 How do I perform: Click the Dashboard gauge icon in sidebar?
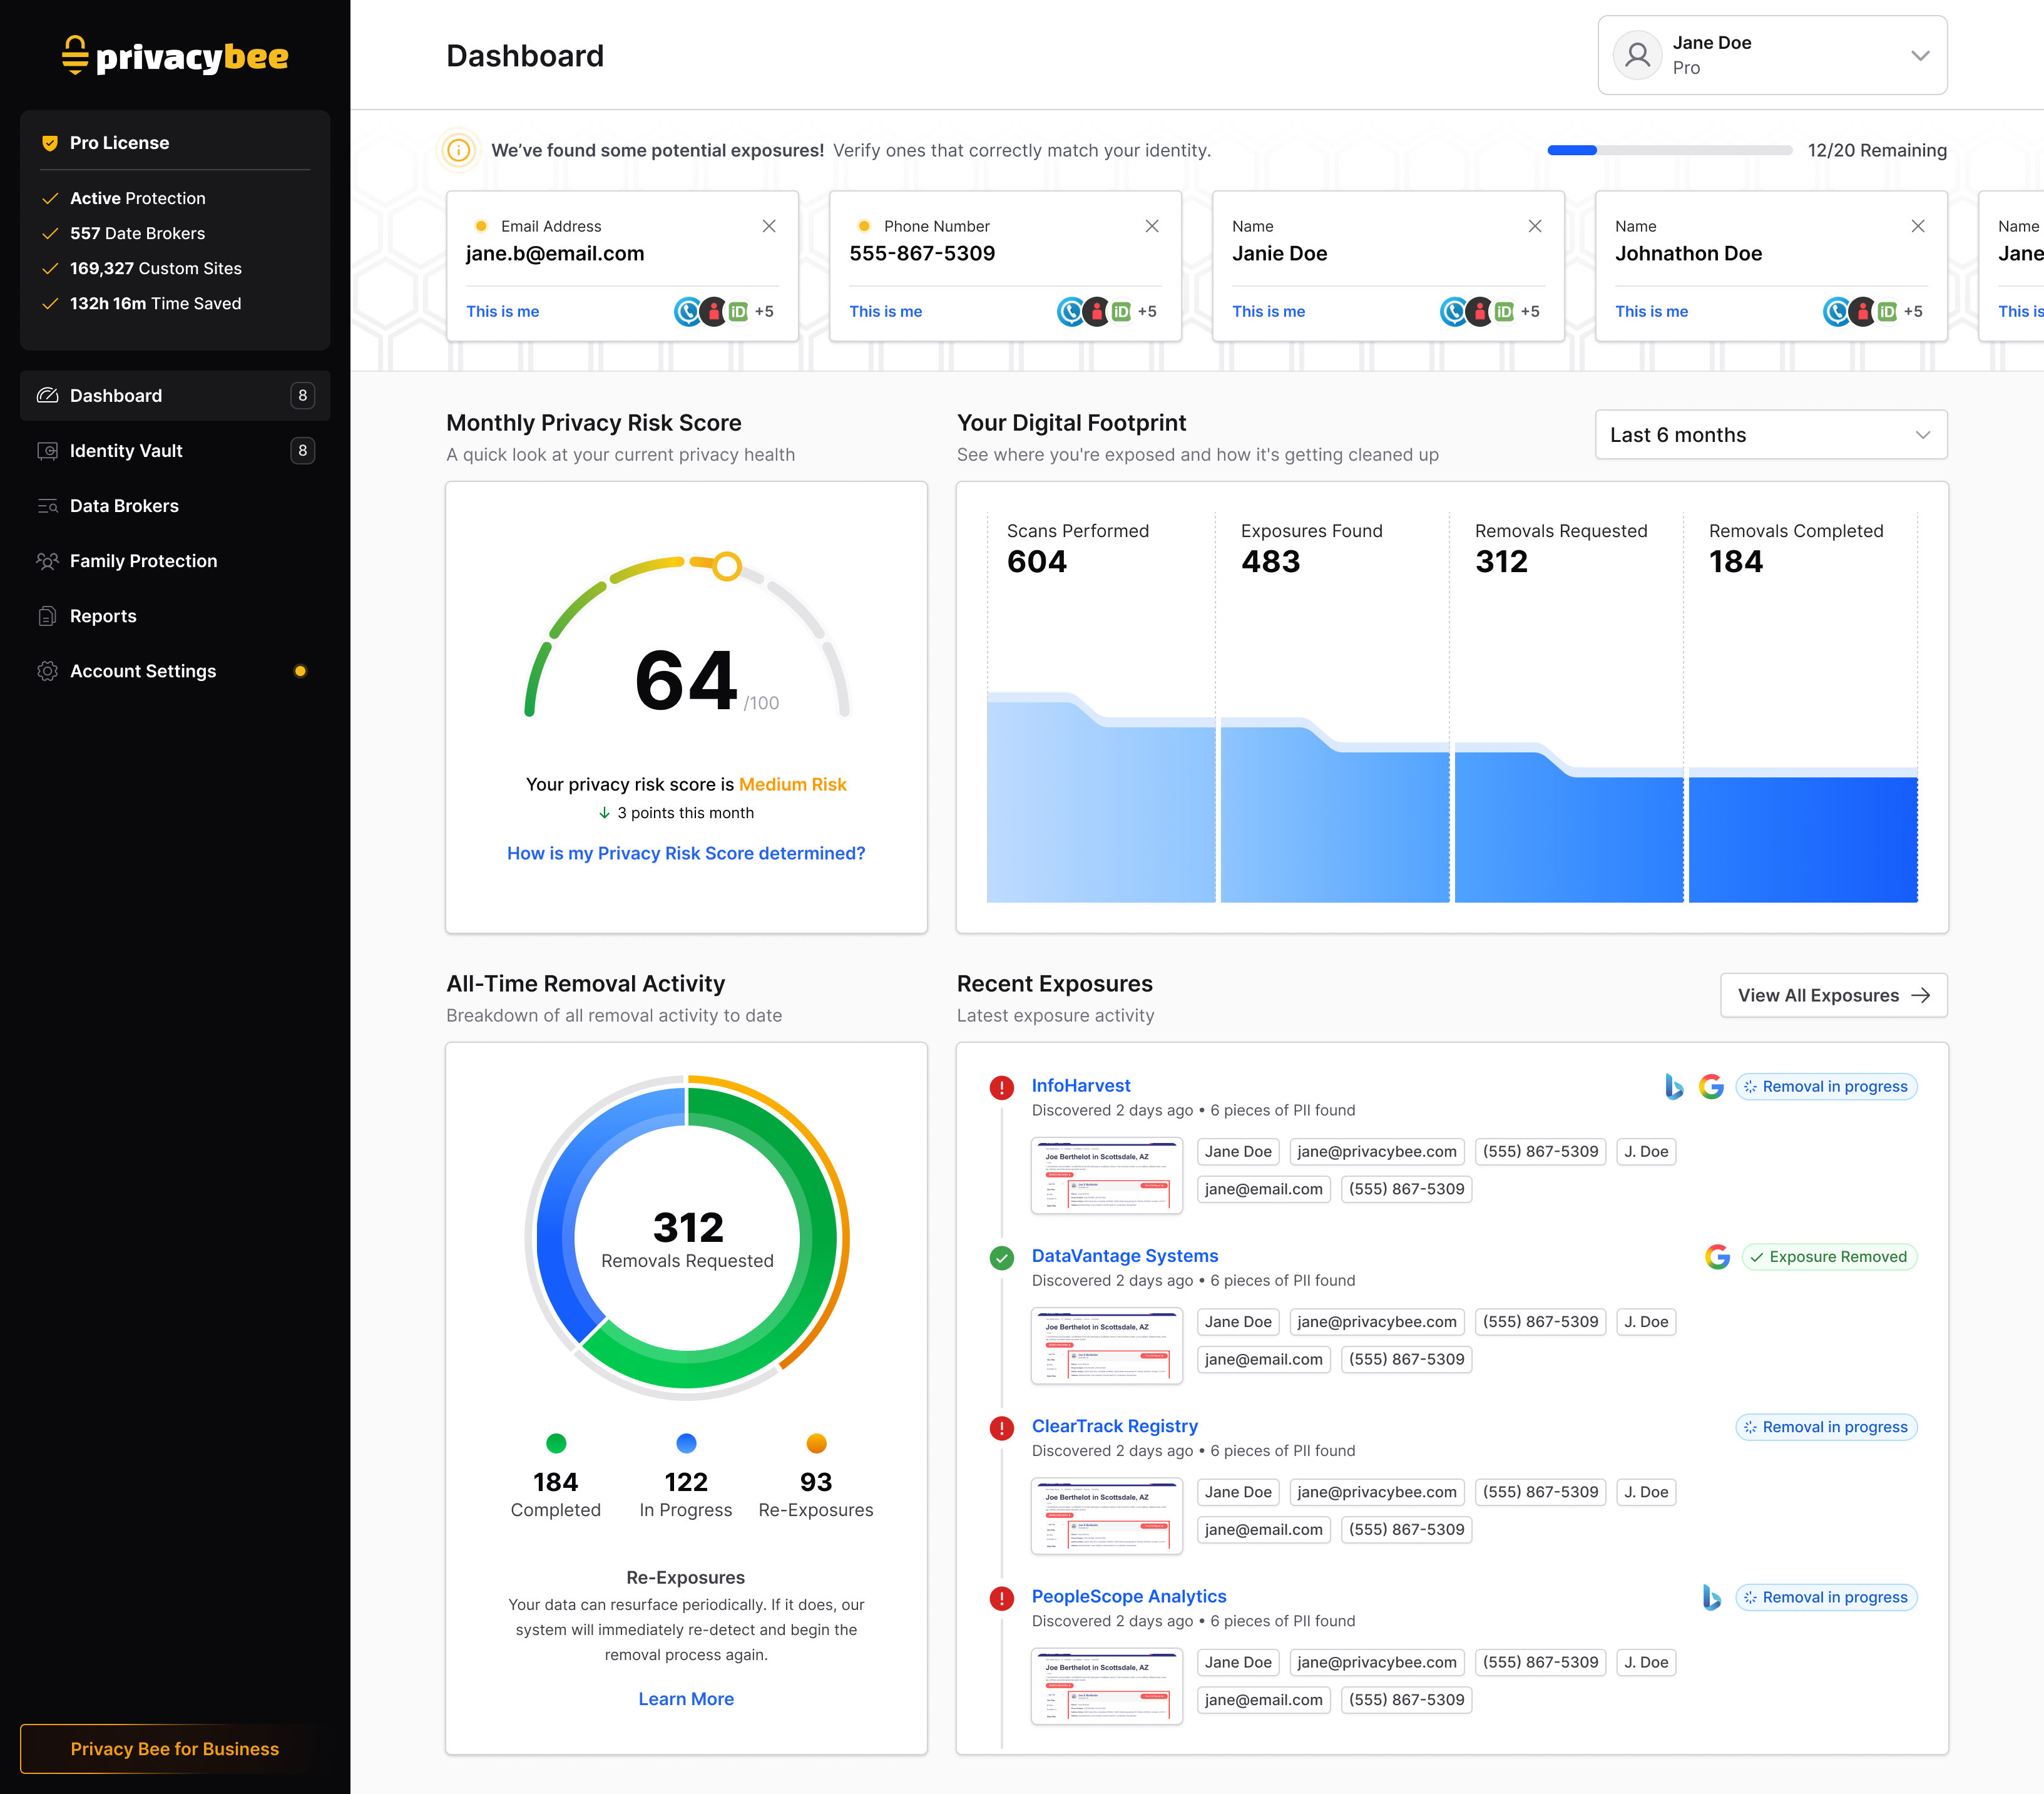[47, 395]
